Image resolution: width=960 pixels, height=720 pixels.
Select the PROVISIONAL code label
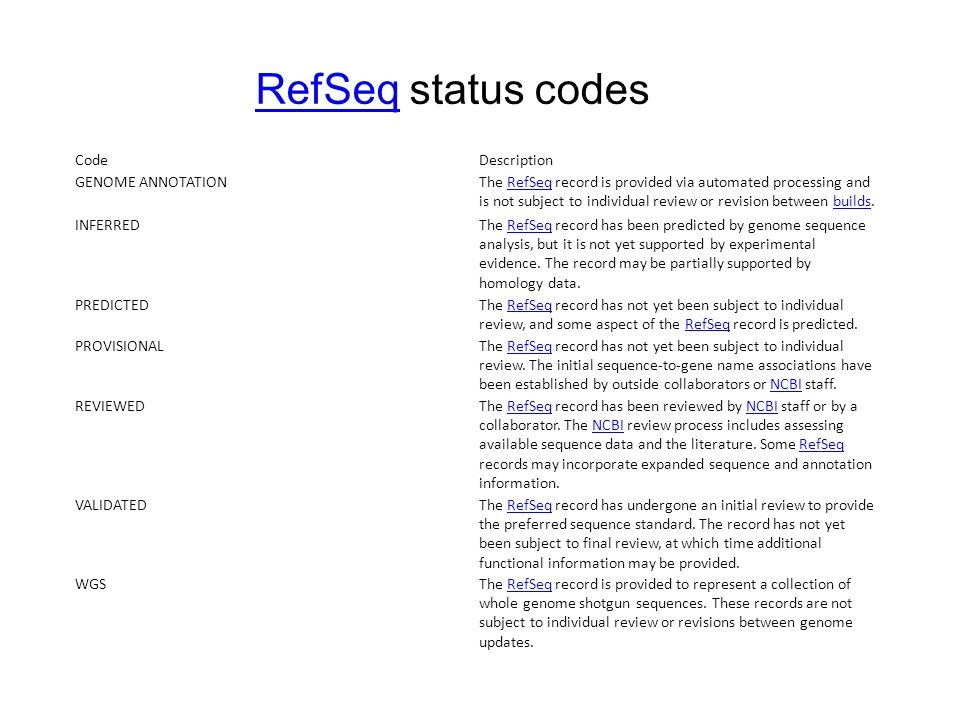click(x=119, y=346)
